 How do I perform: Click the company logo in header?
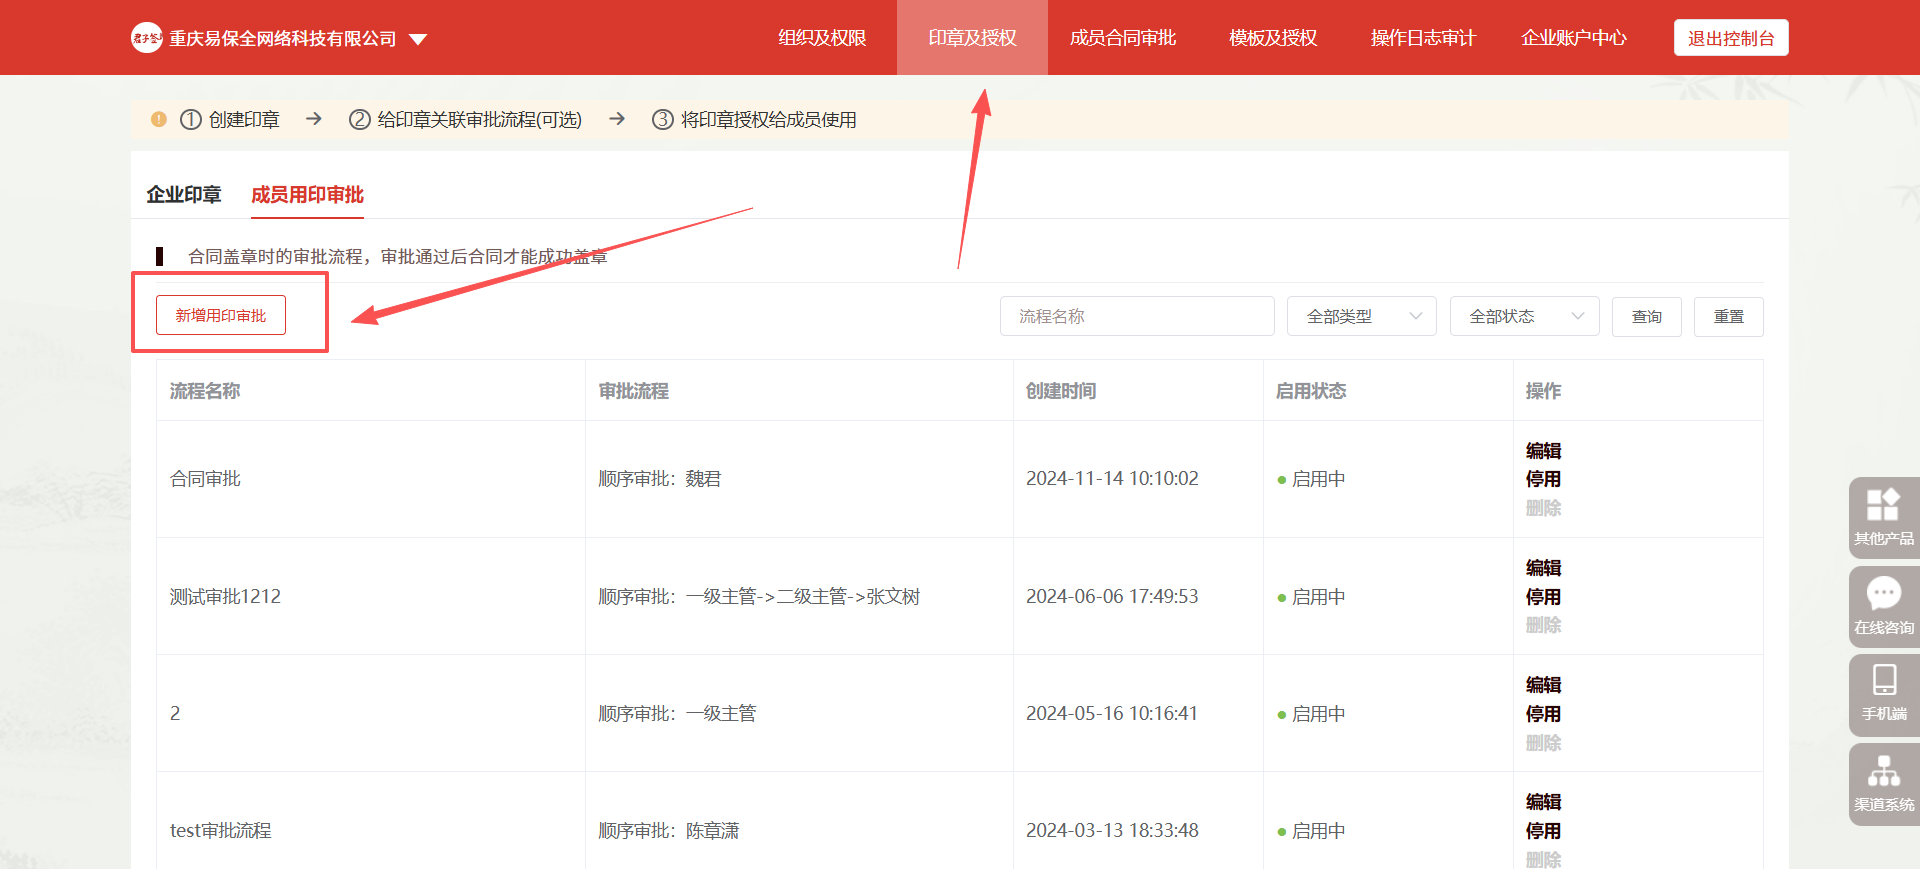146,38
